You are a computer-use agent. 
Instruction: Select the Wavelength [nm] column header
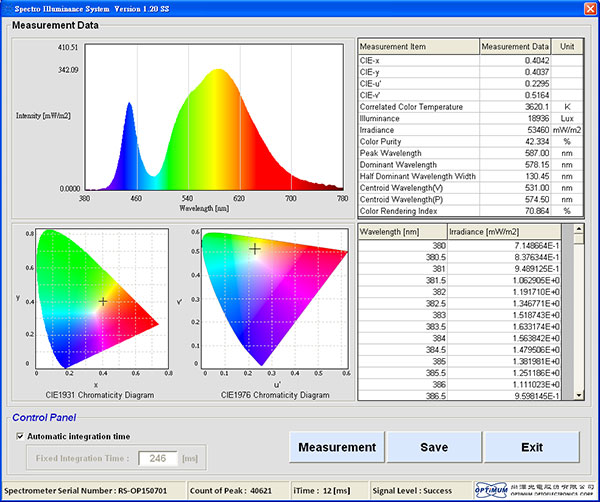coord(403,232)
